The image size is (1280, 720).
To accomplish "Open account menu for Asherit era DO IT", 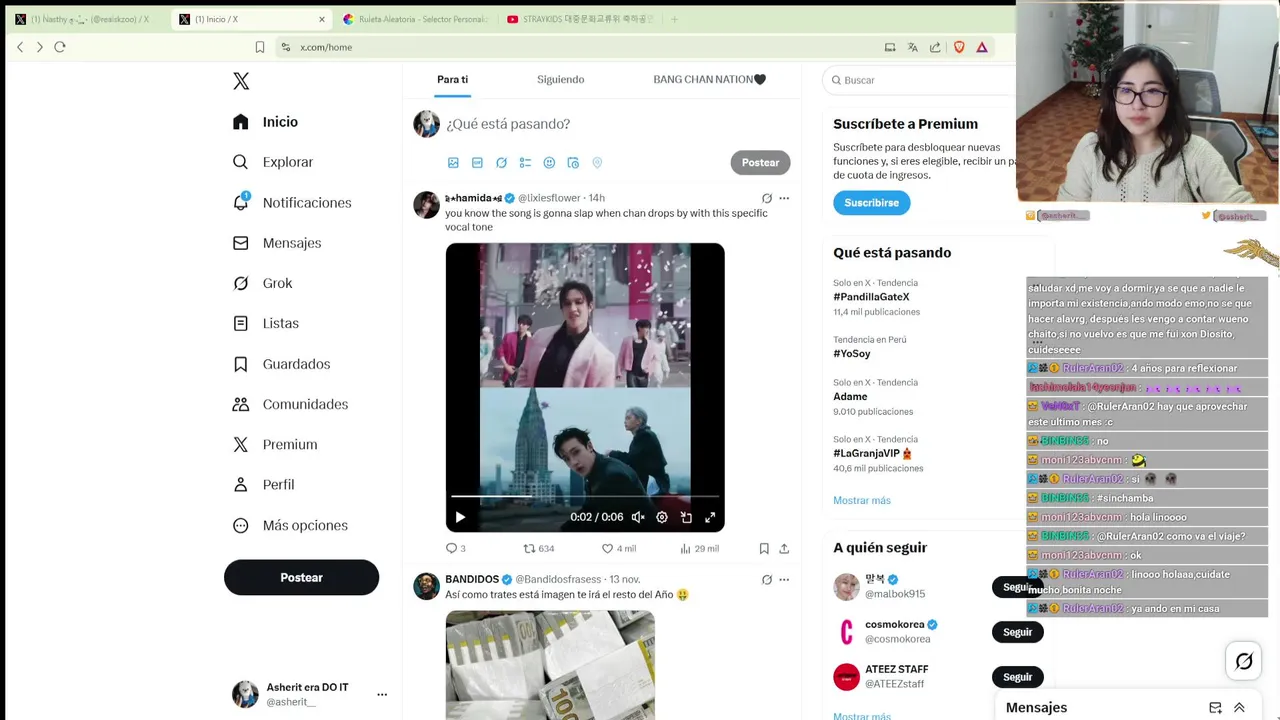I will [309, 694].
